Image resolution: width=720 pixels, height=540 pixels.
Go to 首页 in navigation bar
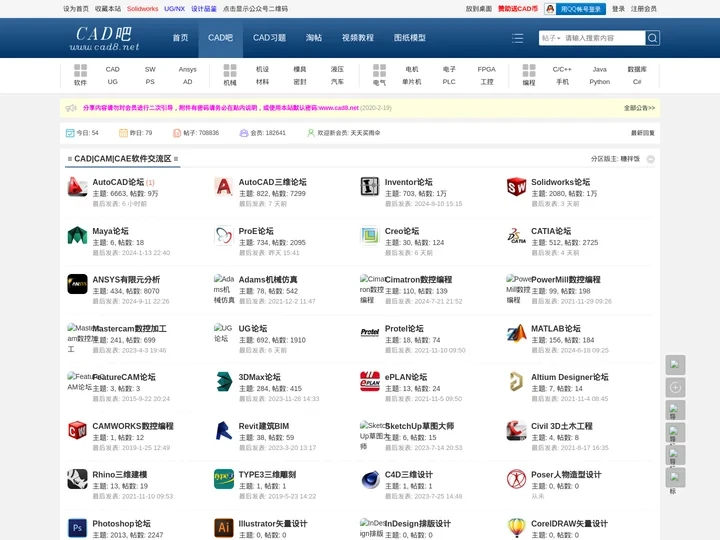pos(180,38)
